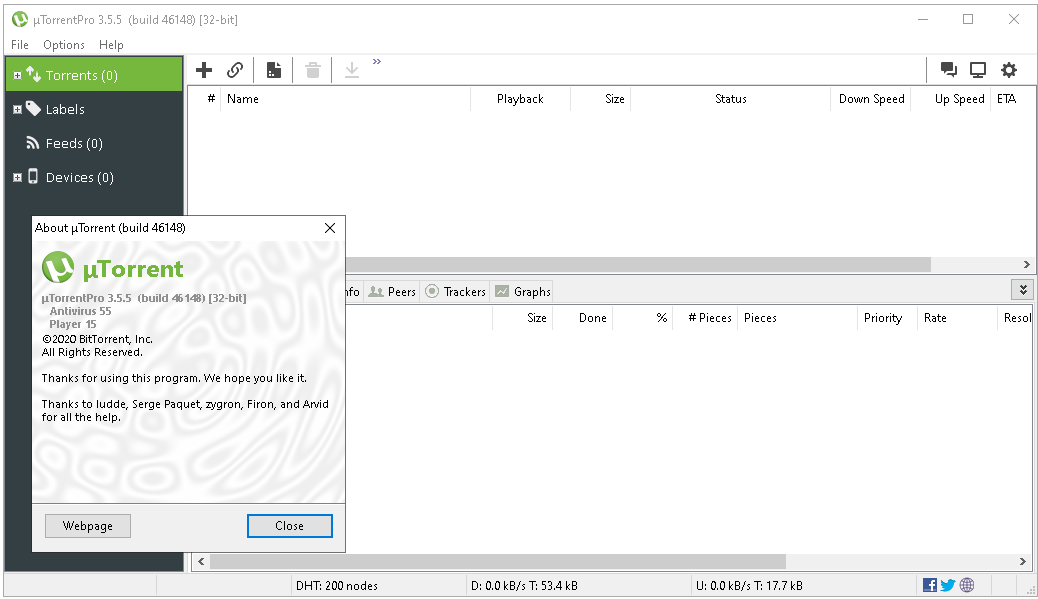The height and width of the screenshot is (599, 1038).
Task: Click DHT: 200 nodes status text
Action: click(337, 586)
